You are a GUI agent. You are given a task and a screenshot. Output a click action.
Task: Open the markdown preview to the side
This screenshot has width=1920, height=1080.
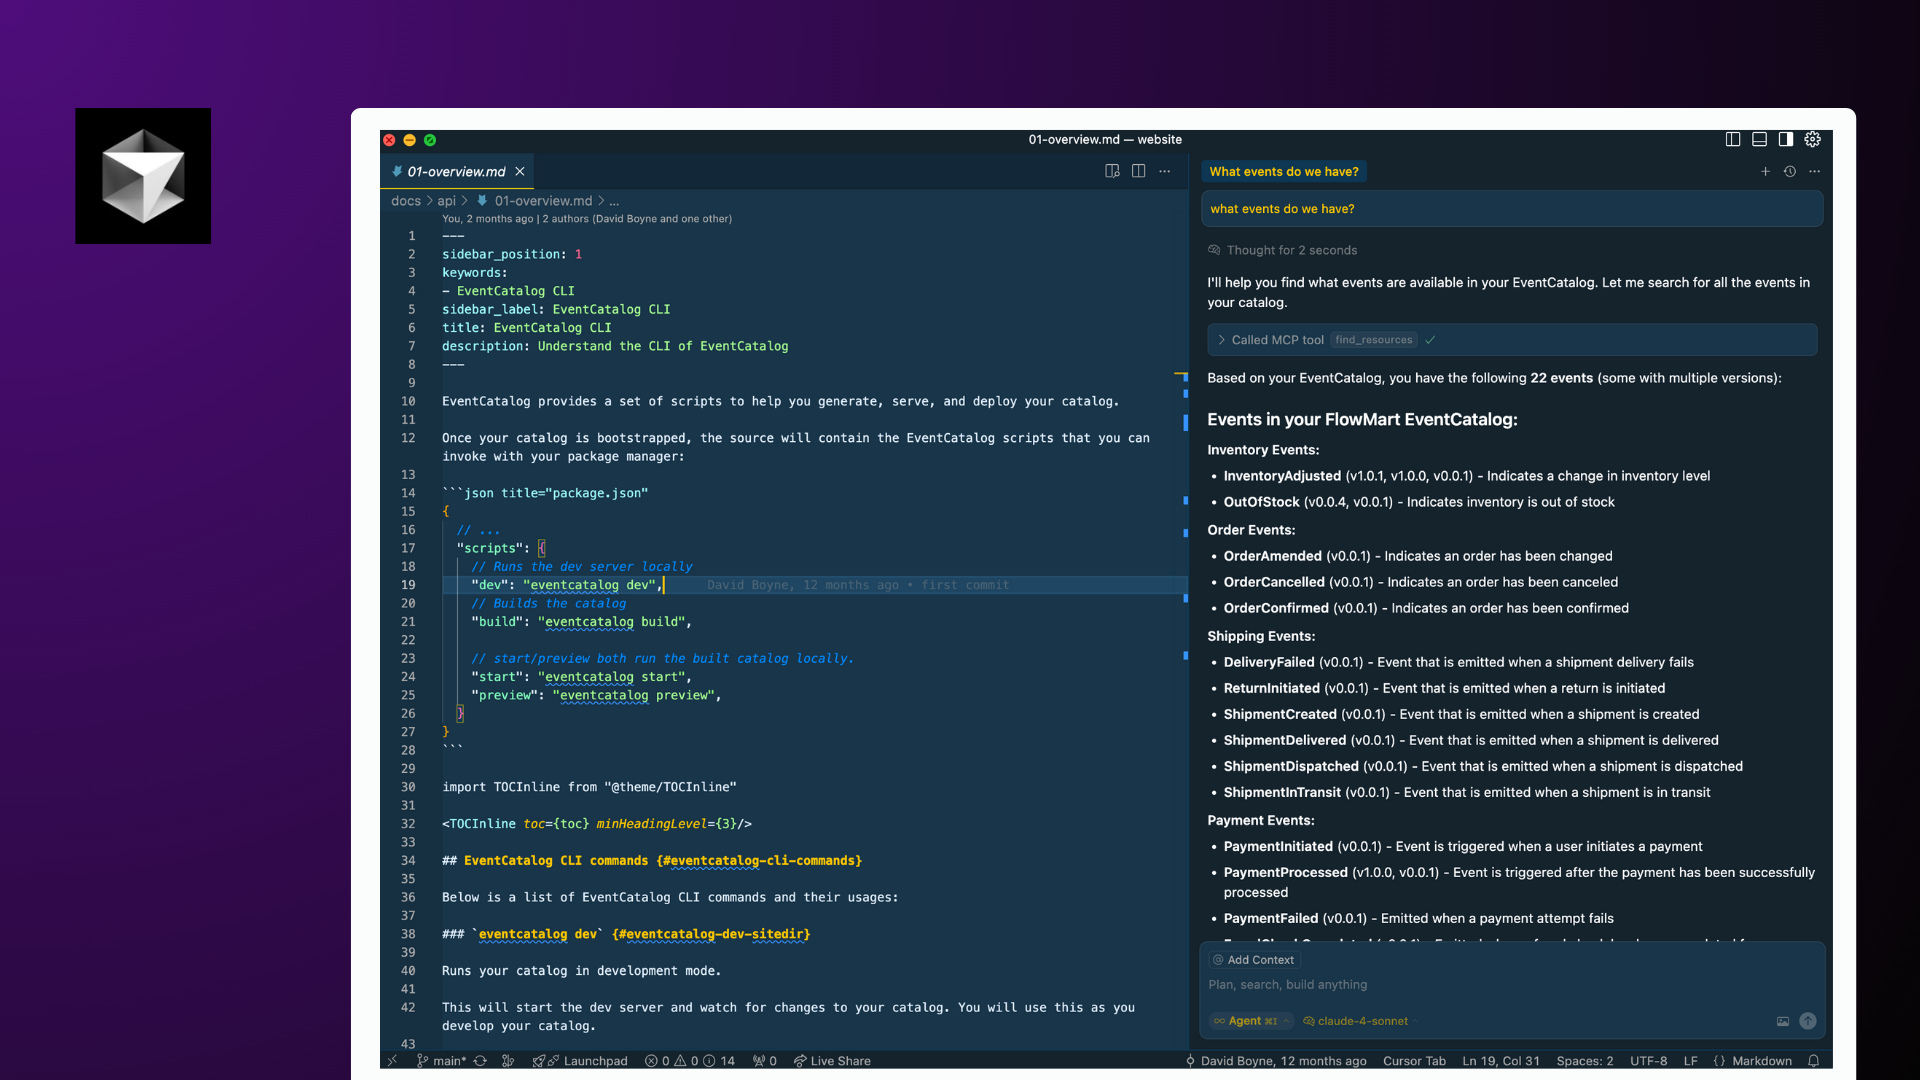coord(1112,171)
